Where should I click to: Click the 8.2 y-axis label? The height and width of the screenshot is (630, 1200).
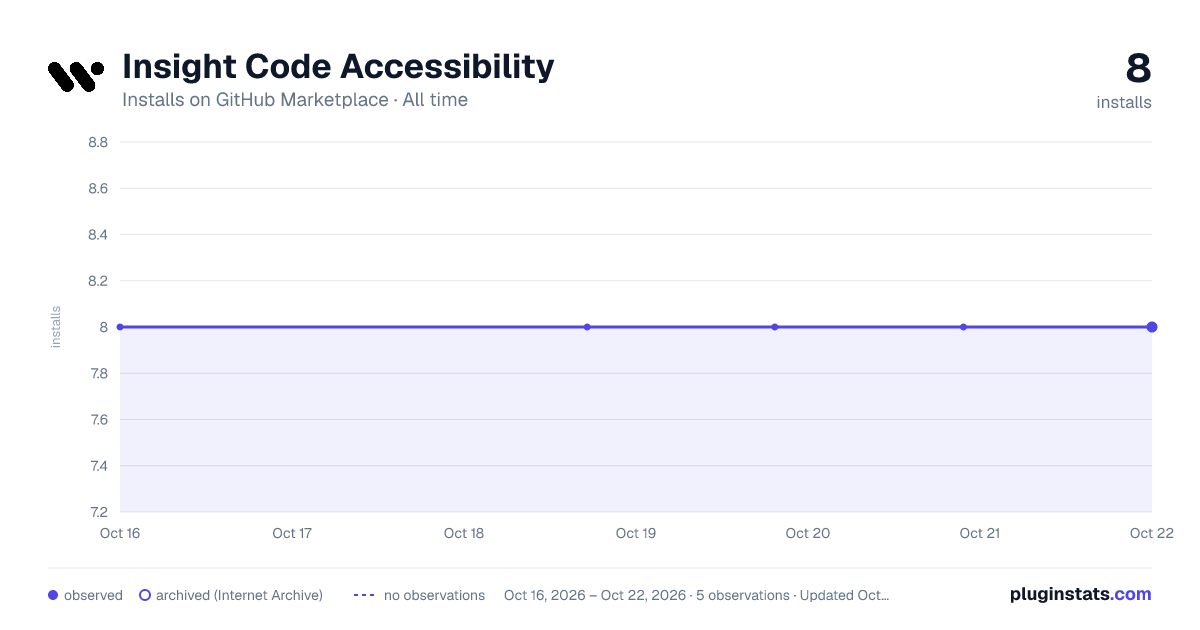point(98,281)
